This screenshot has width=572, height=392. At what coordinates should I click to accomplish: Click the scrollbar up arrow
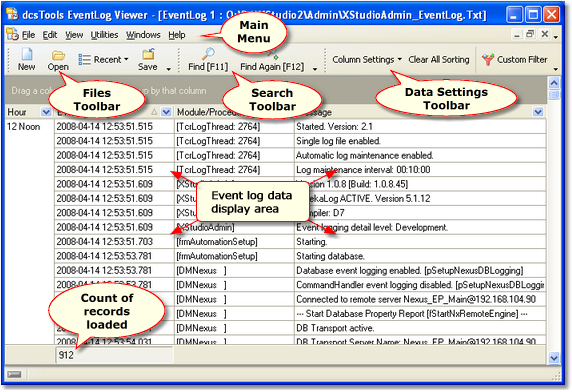click(554, 83)
